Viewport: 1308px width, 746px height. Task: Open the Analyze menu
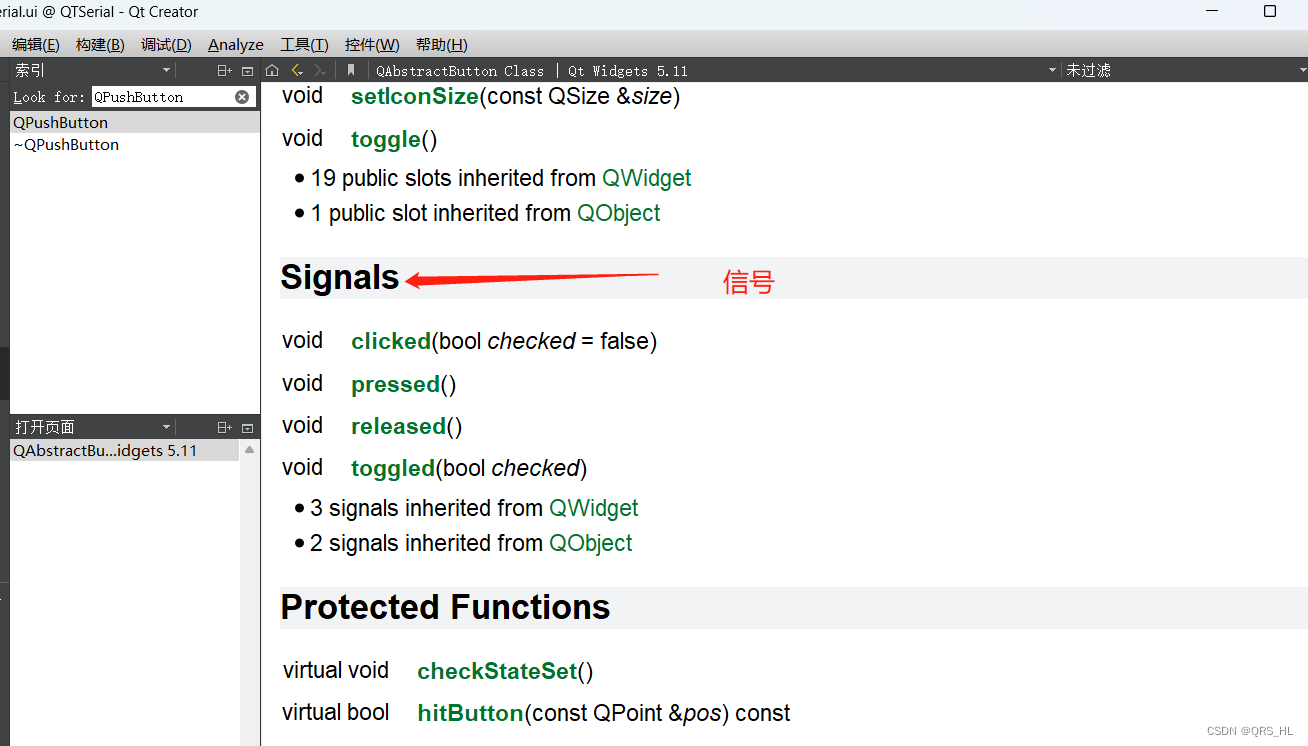[x=236, y=45]
